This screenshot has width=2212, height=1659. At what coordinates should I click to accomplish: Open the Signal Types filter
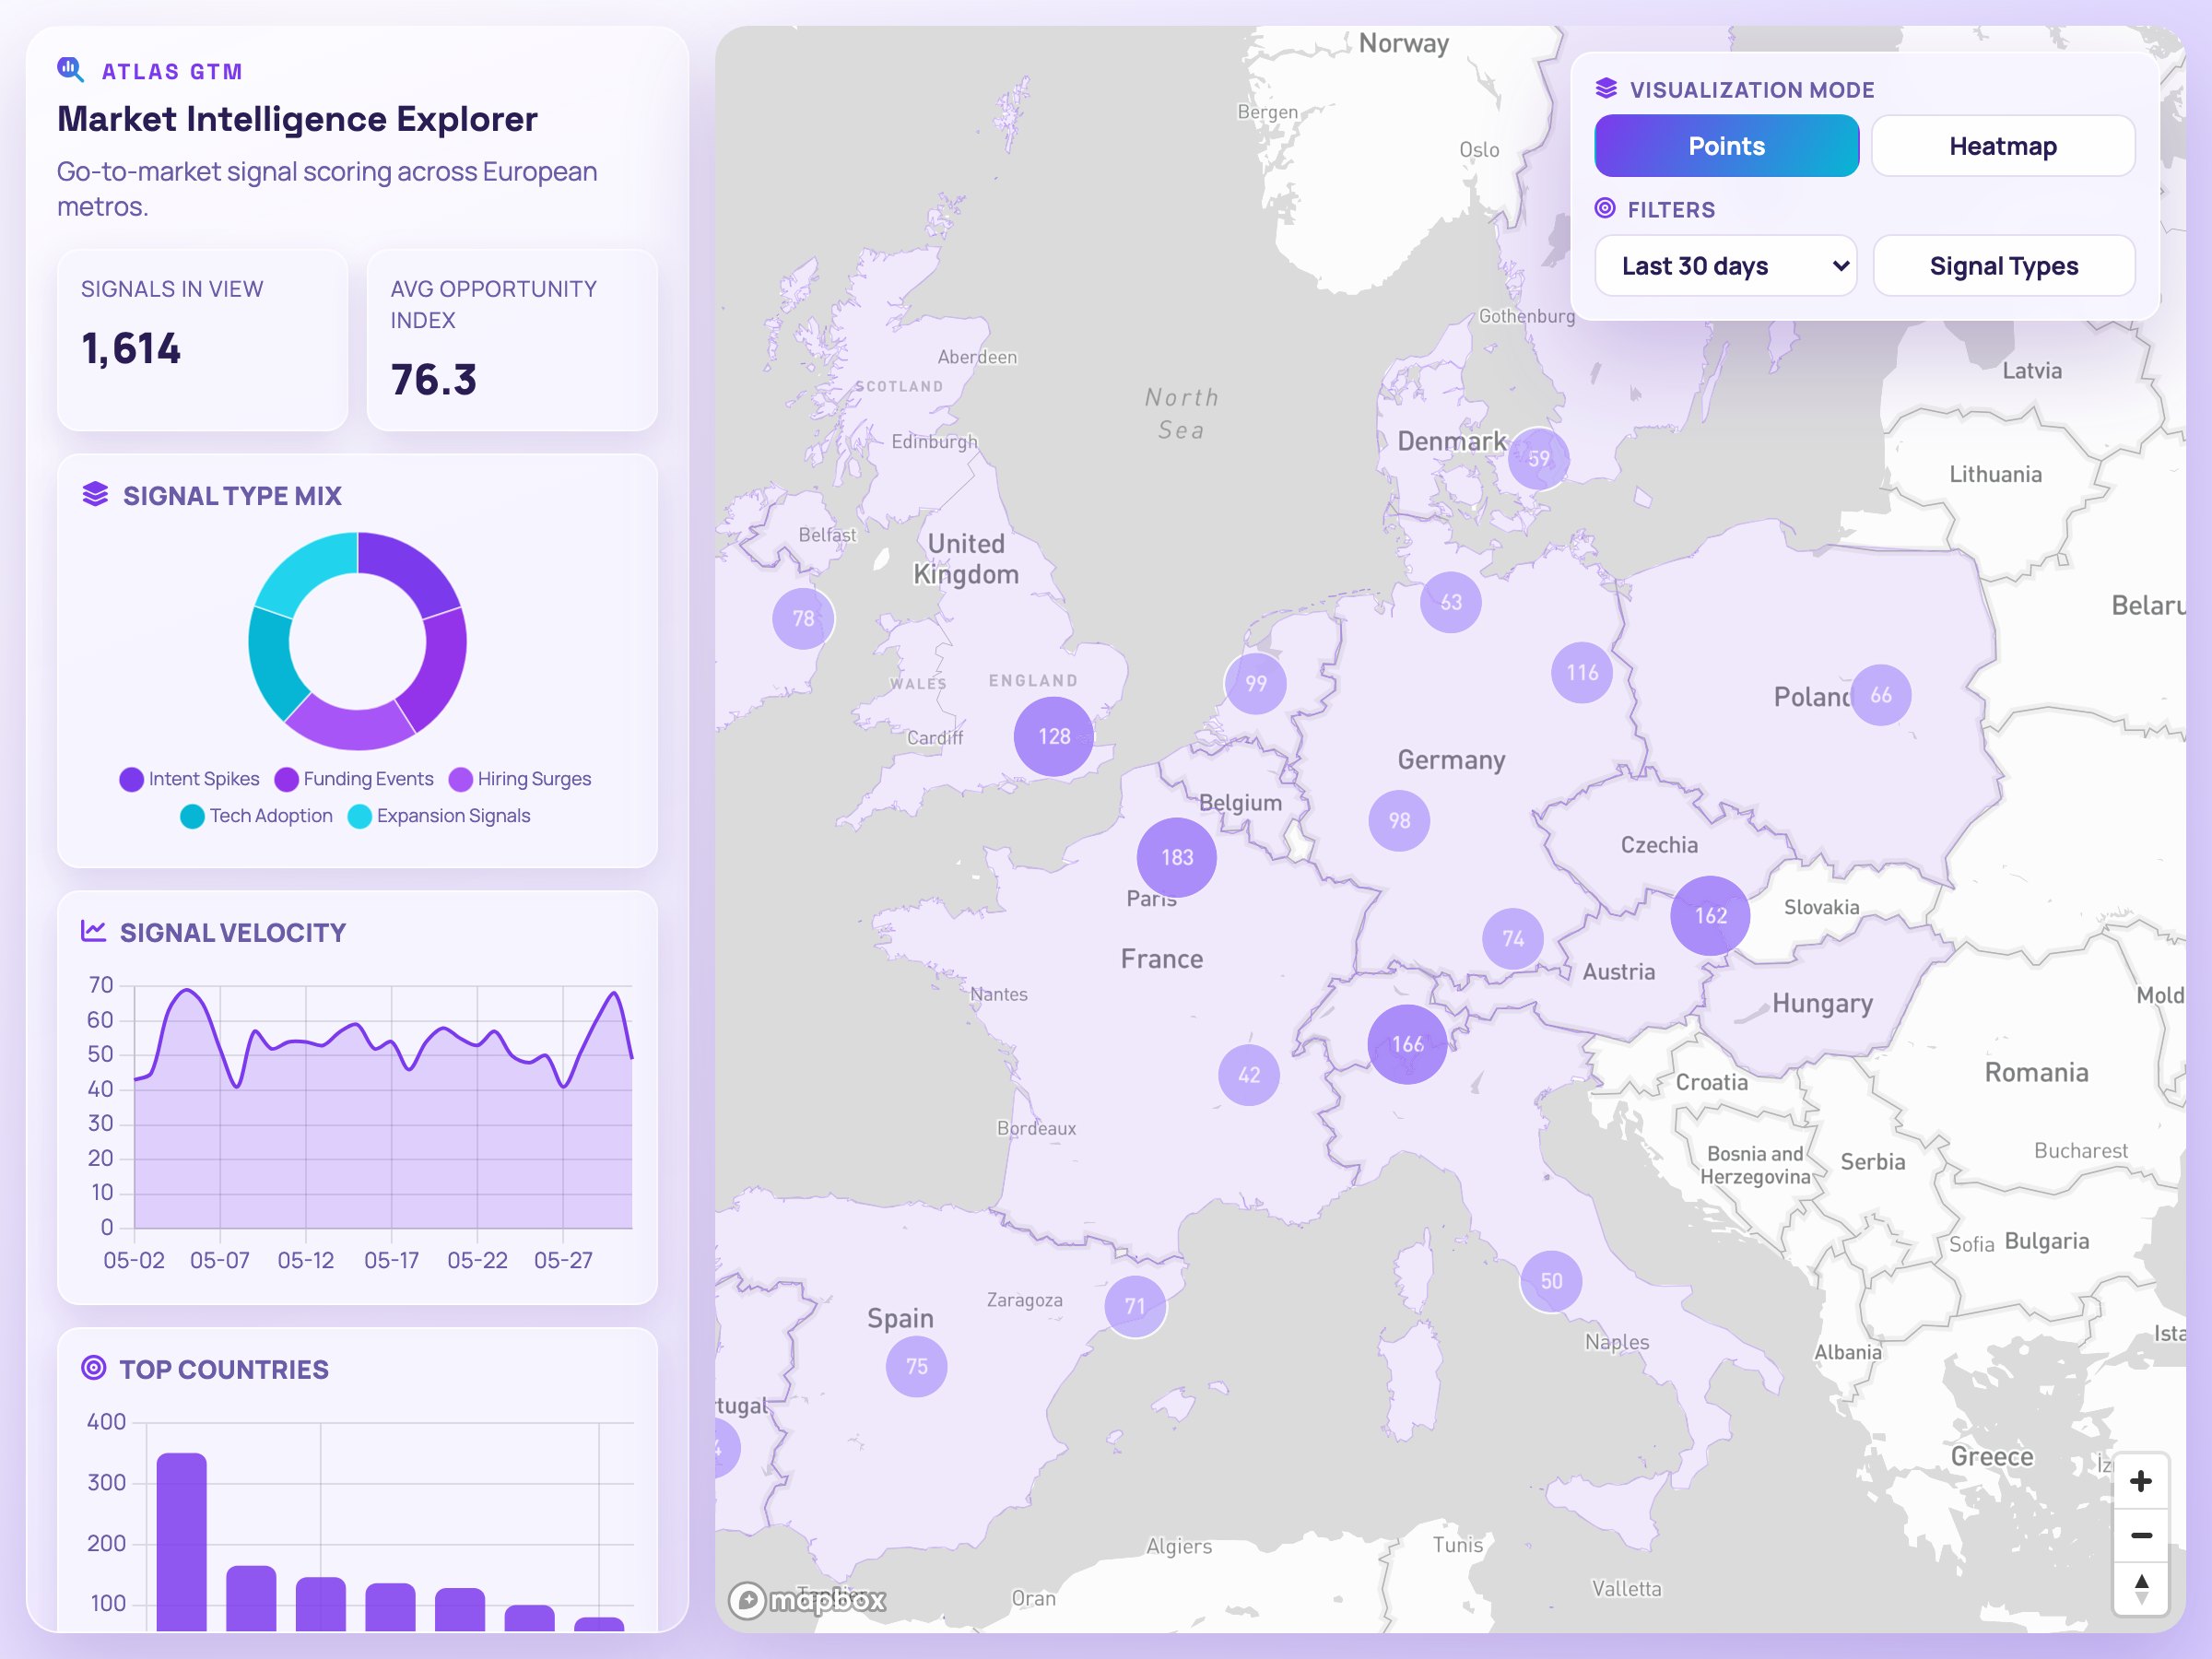[2003, 266]
